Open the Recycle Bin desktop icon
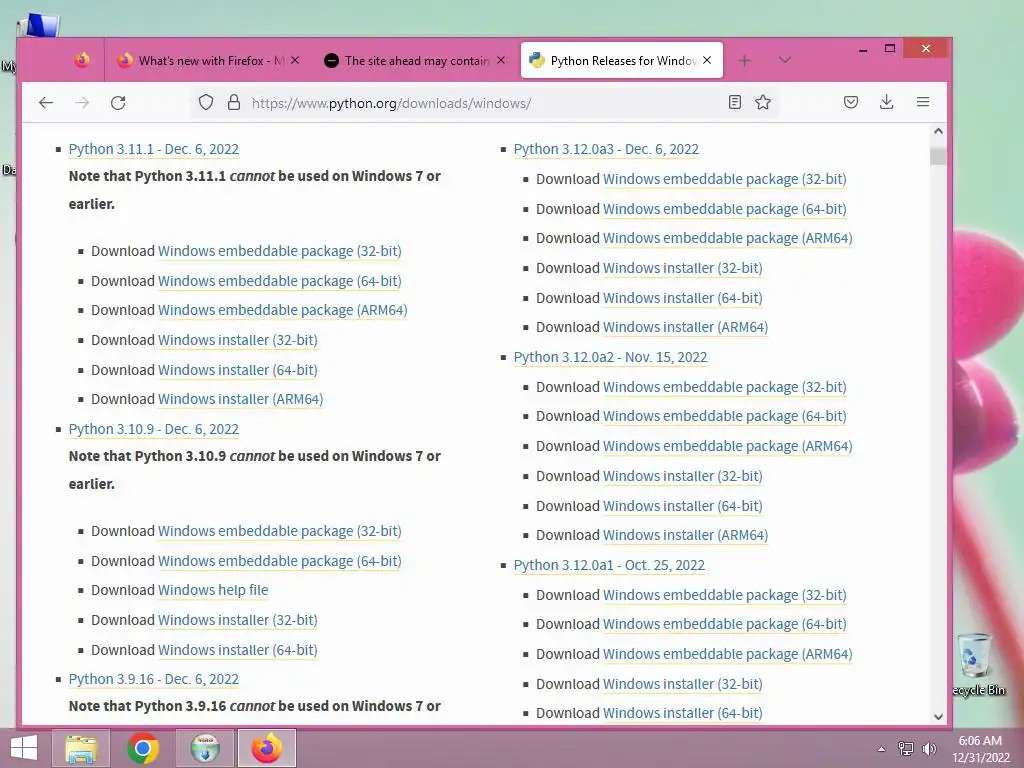This screenshot has height=768, width=1024. tap(978, 665)
